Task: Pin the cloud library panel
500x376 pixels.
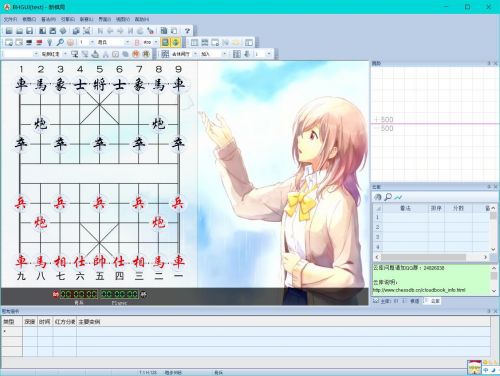Action: pos(489,187)
